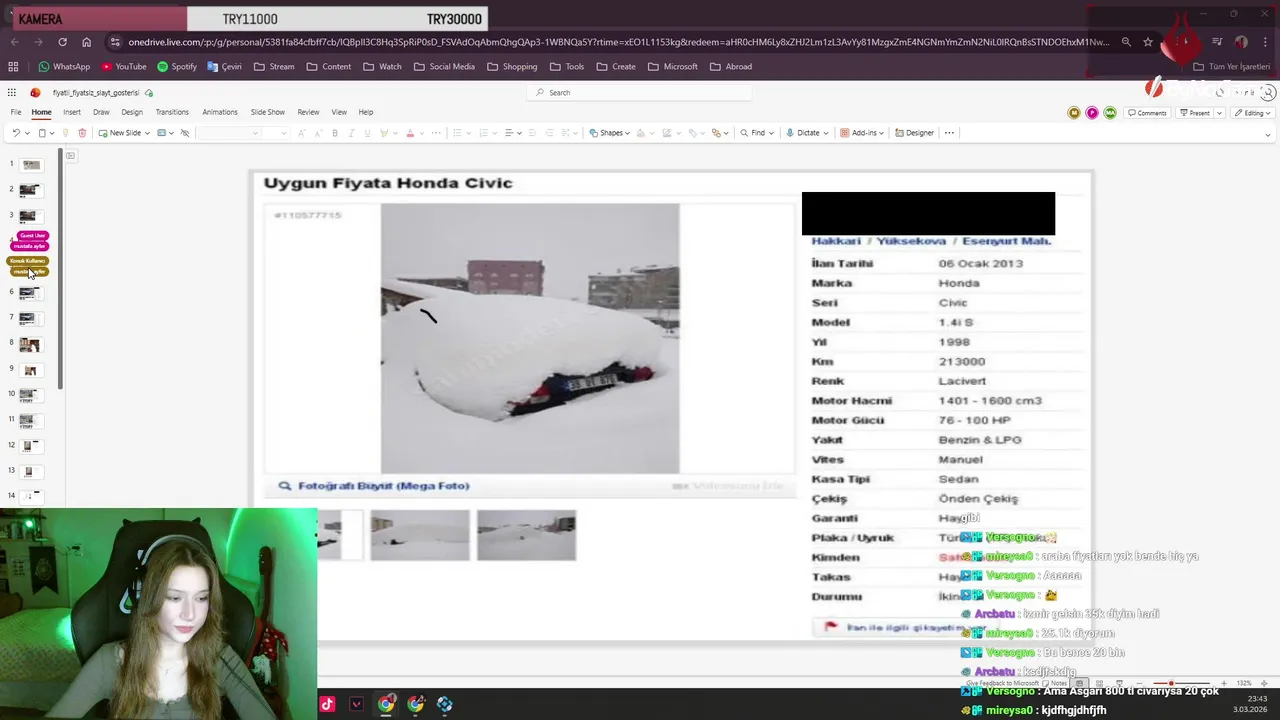This screenshot has height=720, width=1280.
Task: Switch to the Slide Show tab
Action: pos(267,112)
